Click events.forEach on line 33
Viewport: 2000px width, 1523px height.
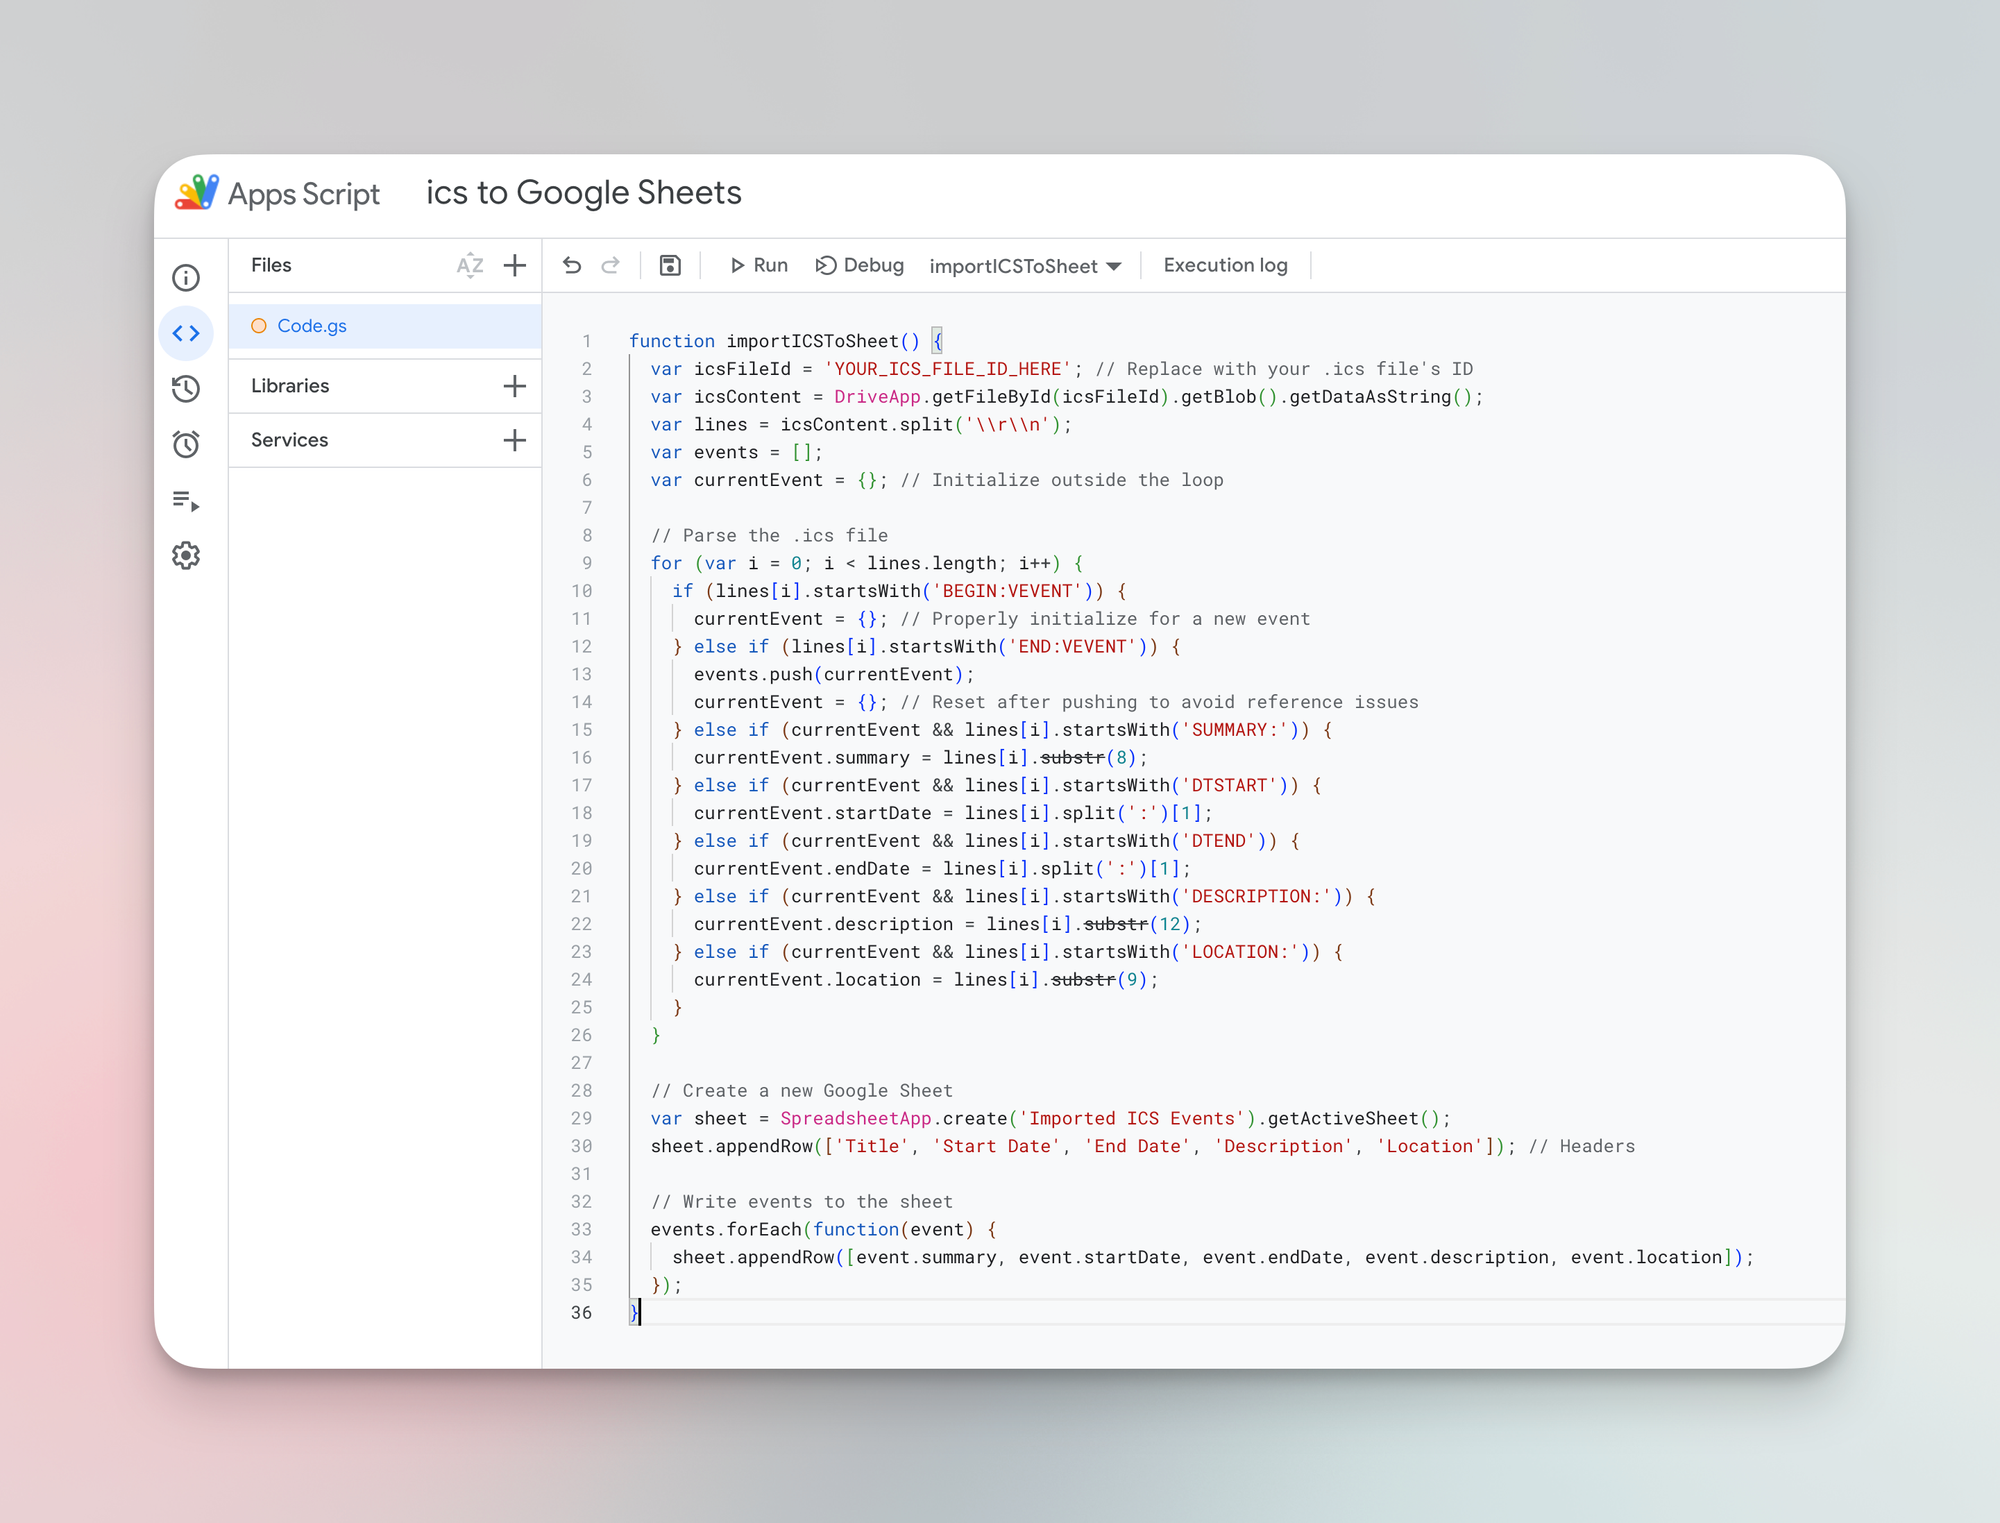click(x=726, y=1229)
